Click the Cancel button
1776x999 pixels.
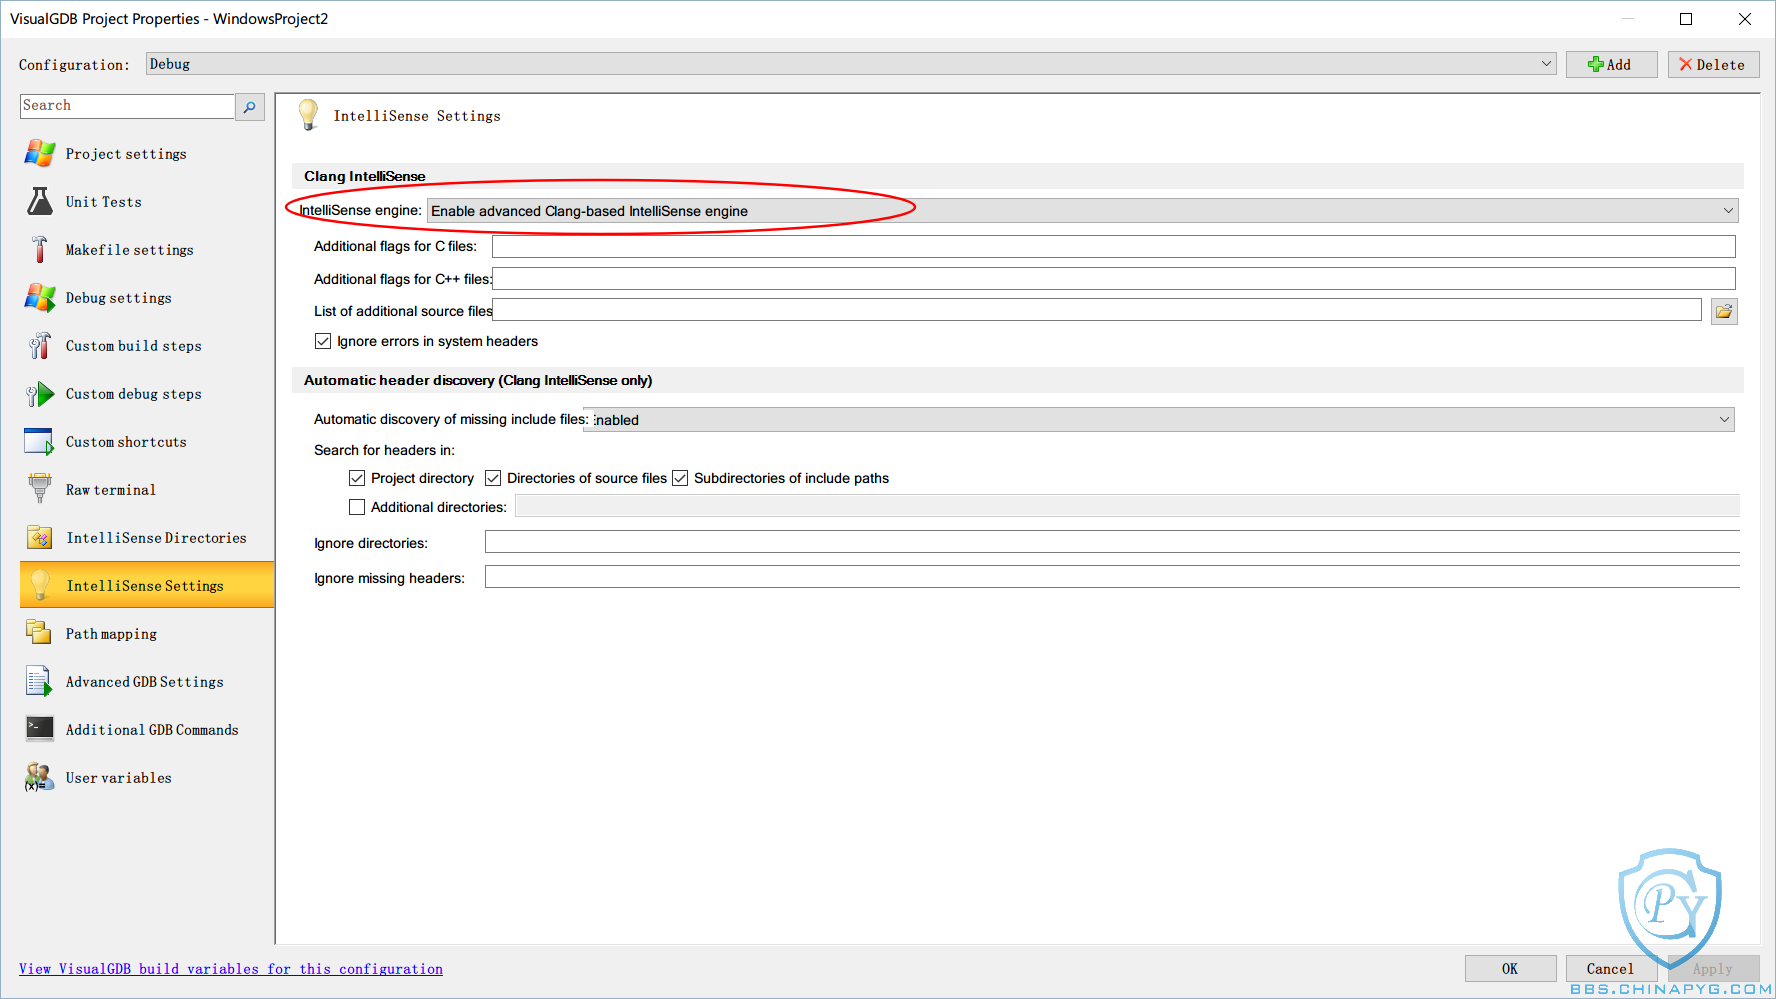[x=1610, y=968]
